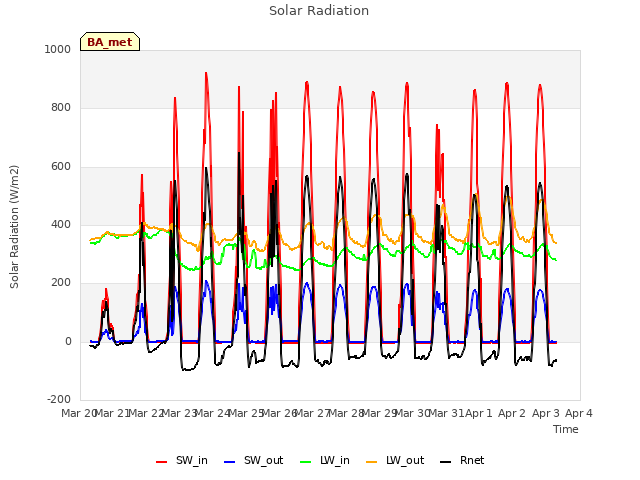Screen dimensions: 640x480
Task: Click the BA_met annotation label
Action: pos(110,42)
